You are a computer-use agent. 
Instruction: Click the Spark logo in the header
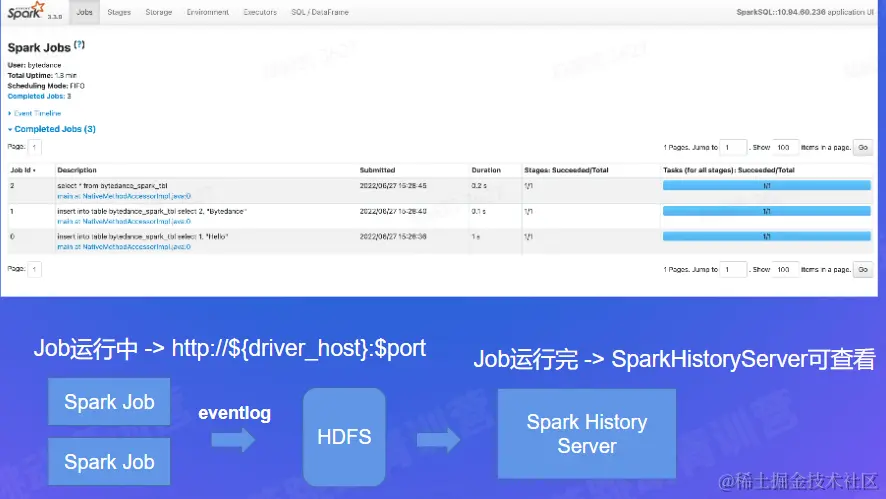(x=26, y=11)
